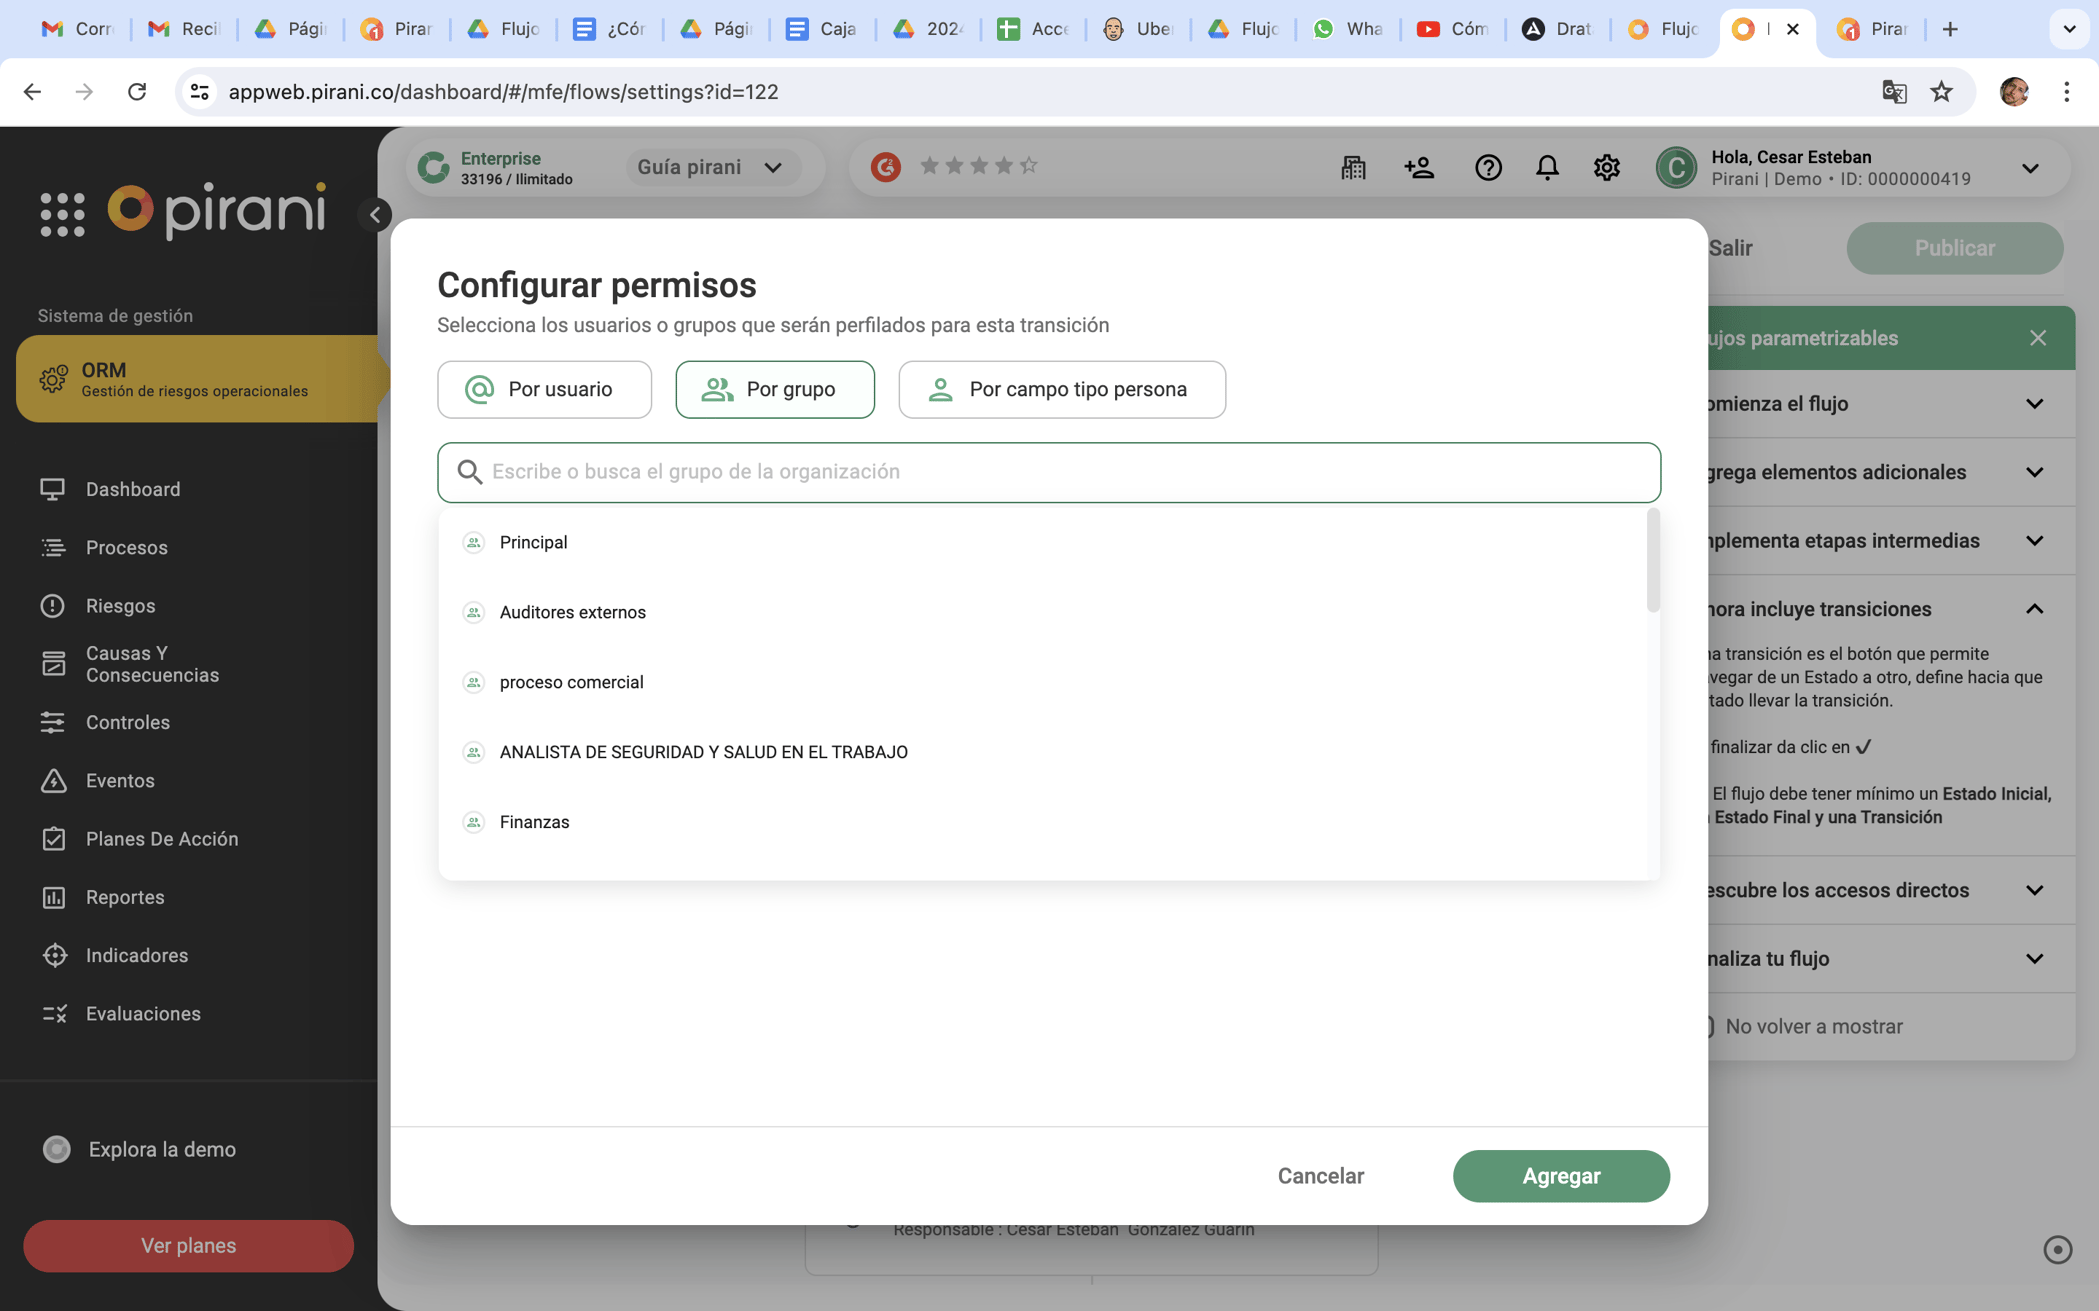Click the Agregar button
The width and height of the screenshot is (2099, 1311).
(x=1560, y=1175)
